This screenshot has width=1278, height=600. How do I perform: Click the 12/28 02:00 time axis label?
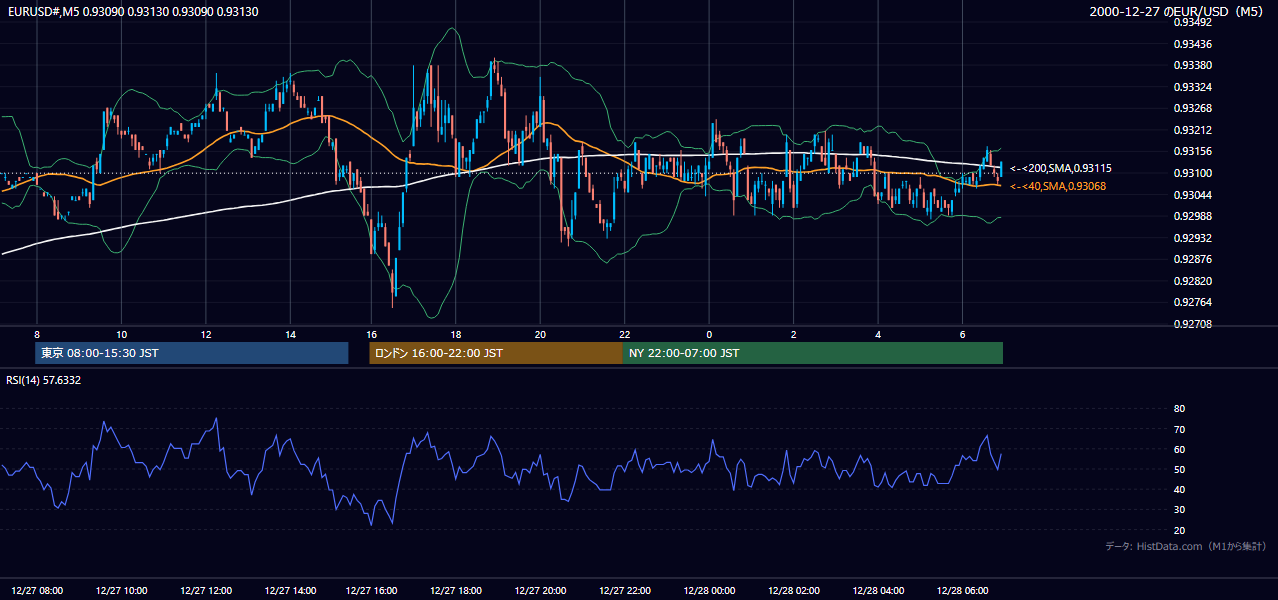793,590
